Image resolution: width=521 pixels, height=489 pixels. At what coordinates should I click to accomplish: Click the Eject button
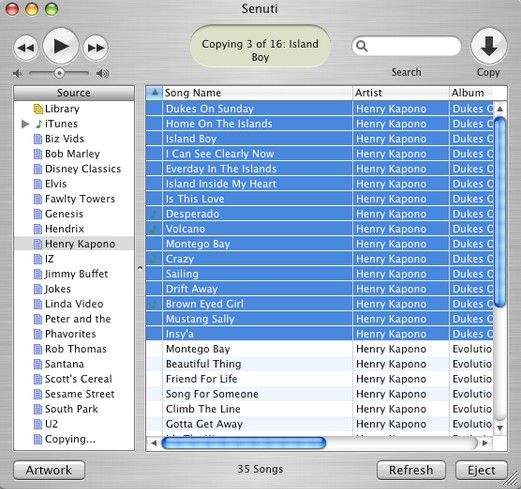coord(481,470)
